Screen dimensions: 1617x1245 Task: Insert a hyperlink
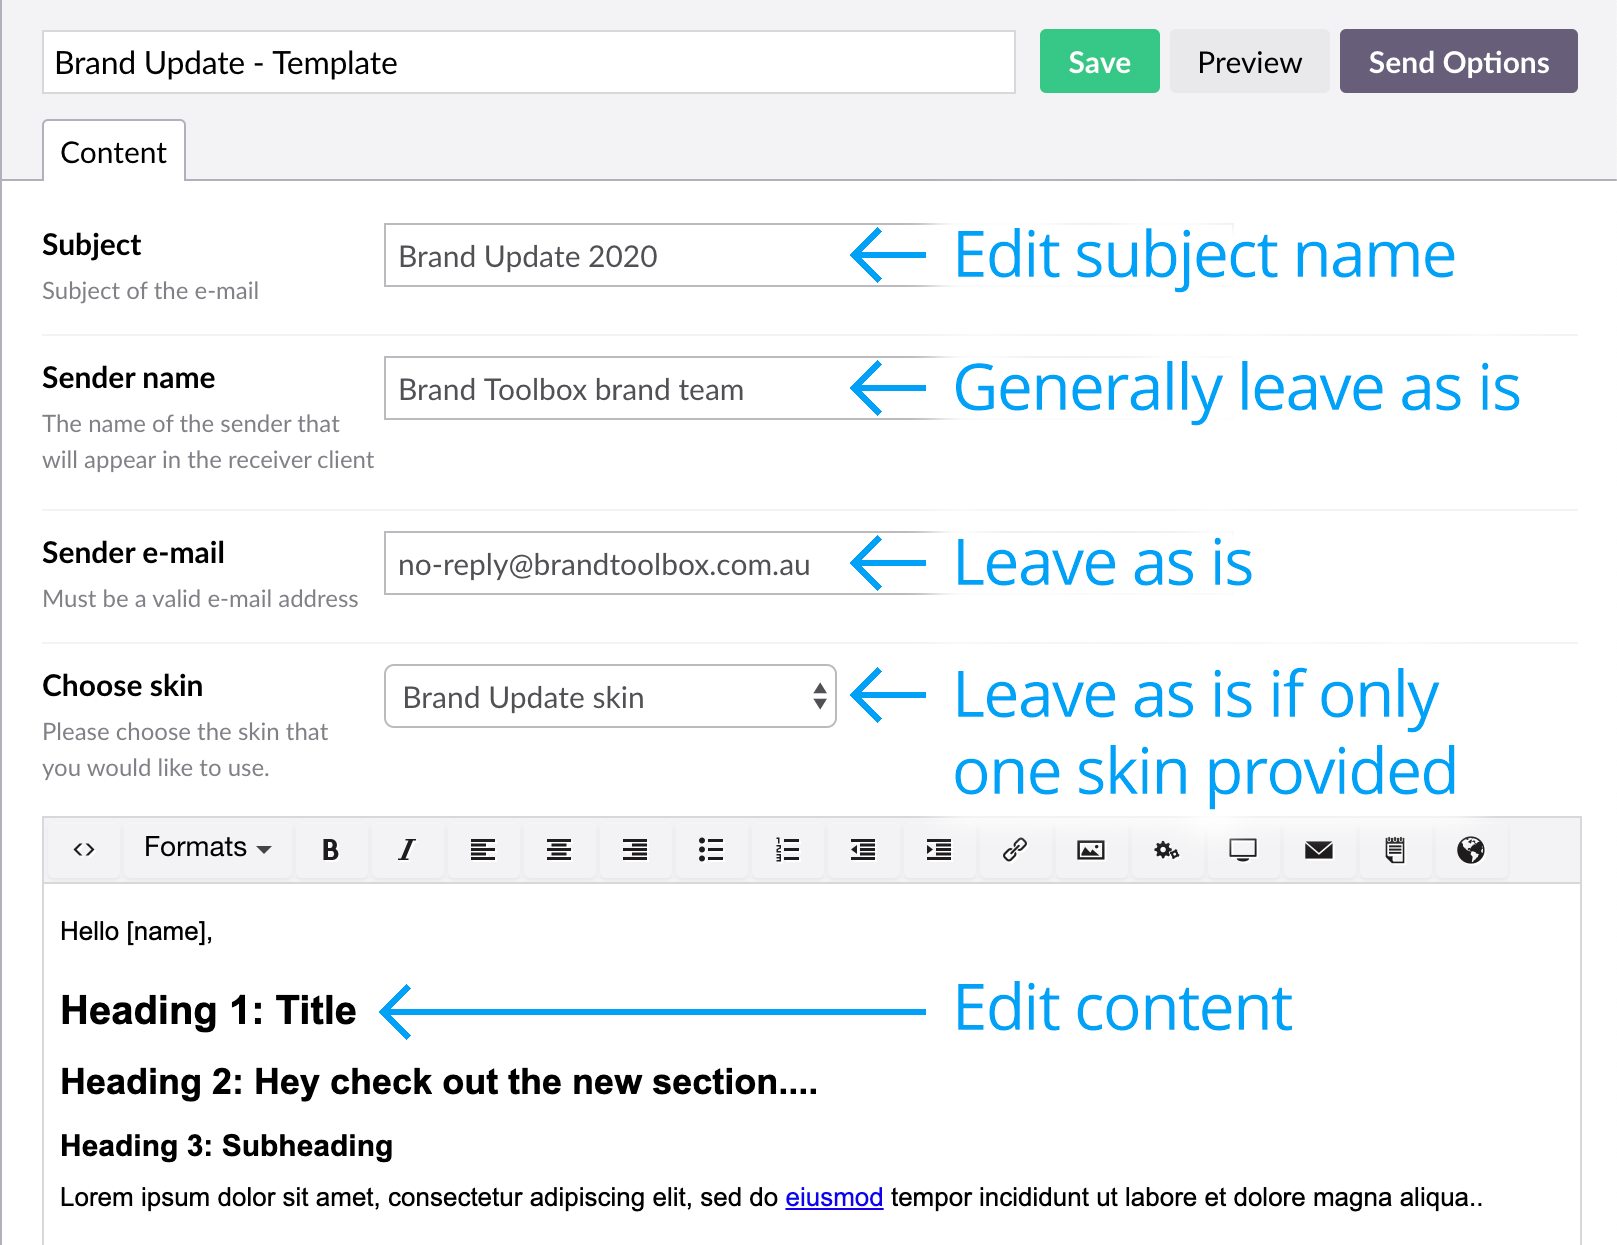click(1015, 850)
